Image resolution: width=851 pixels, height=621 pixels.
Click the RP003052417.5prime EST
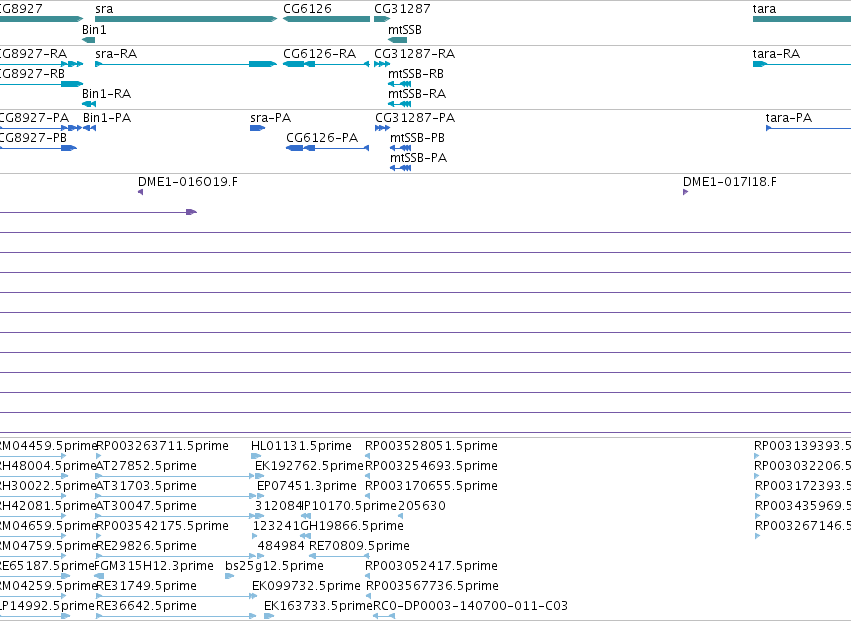point(367,576)
